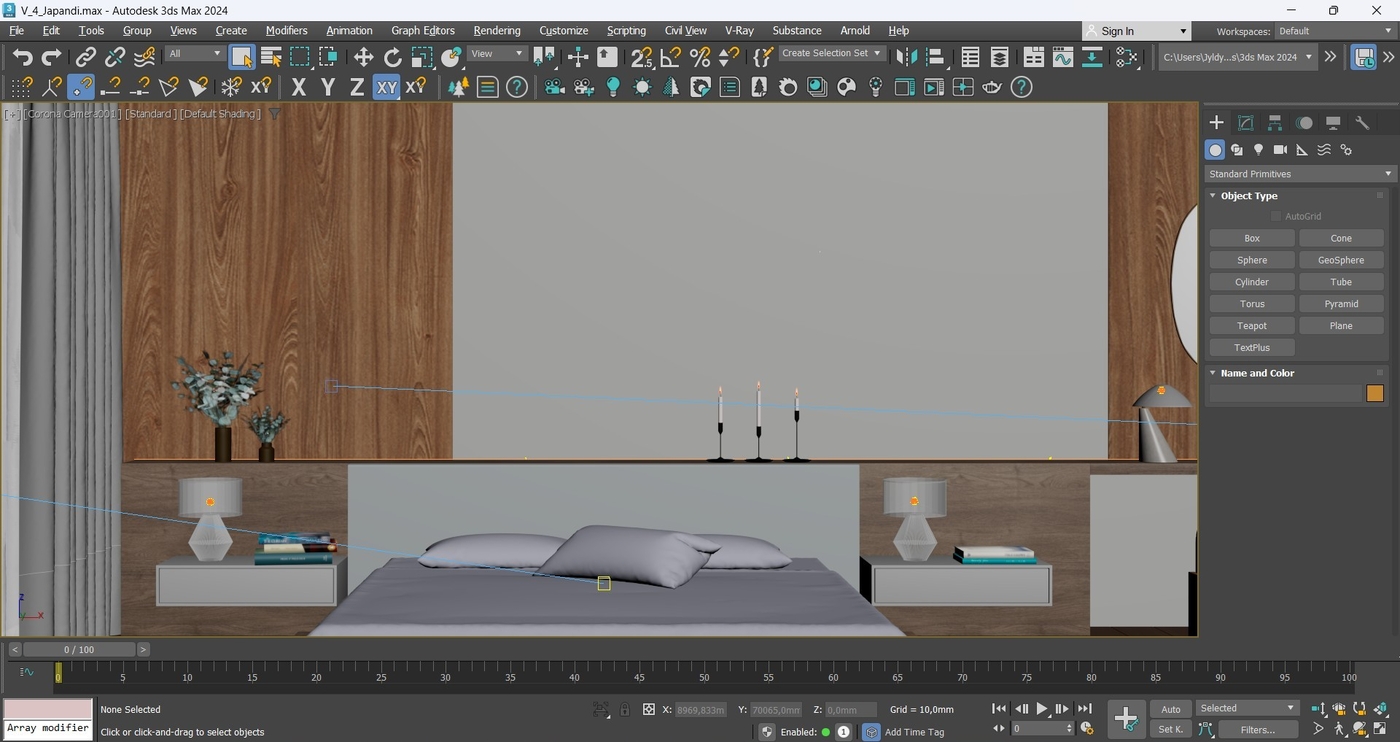
Task: Select the Move tool in the main toolbar
Action: point(364,57)
